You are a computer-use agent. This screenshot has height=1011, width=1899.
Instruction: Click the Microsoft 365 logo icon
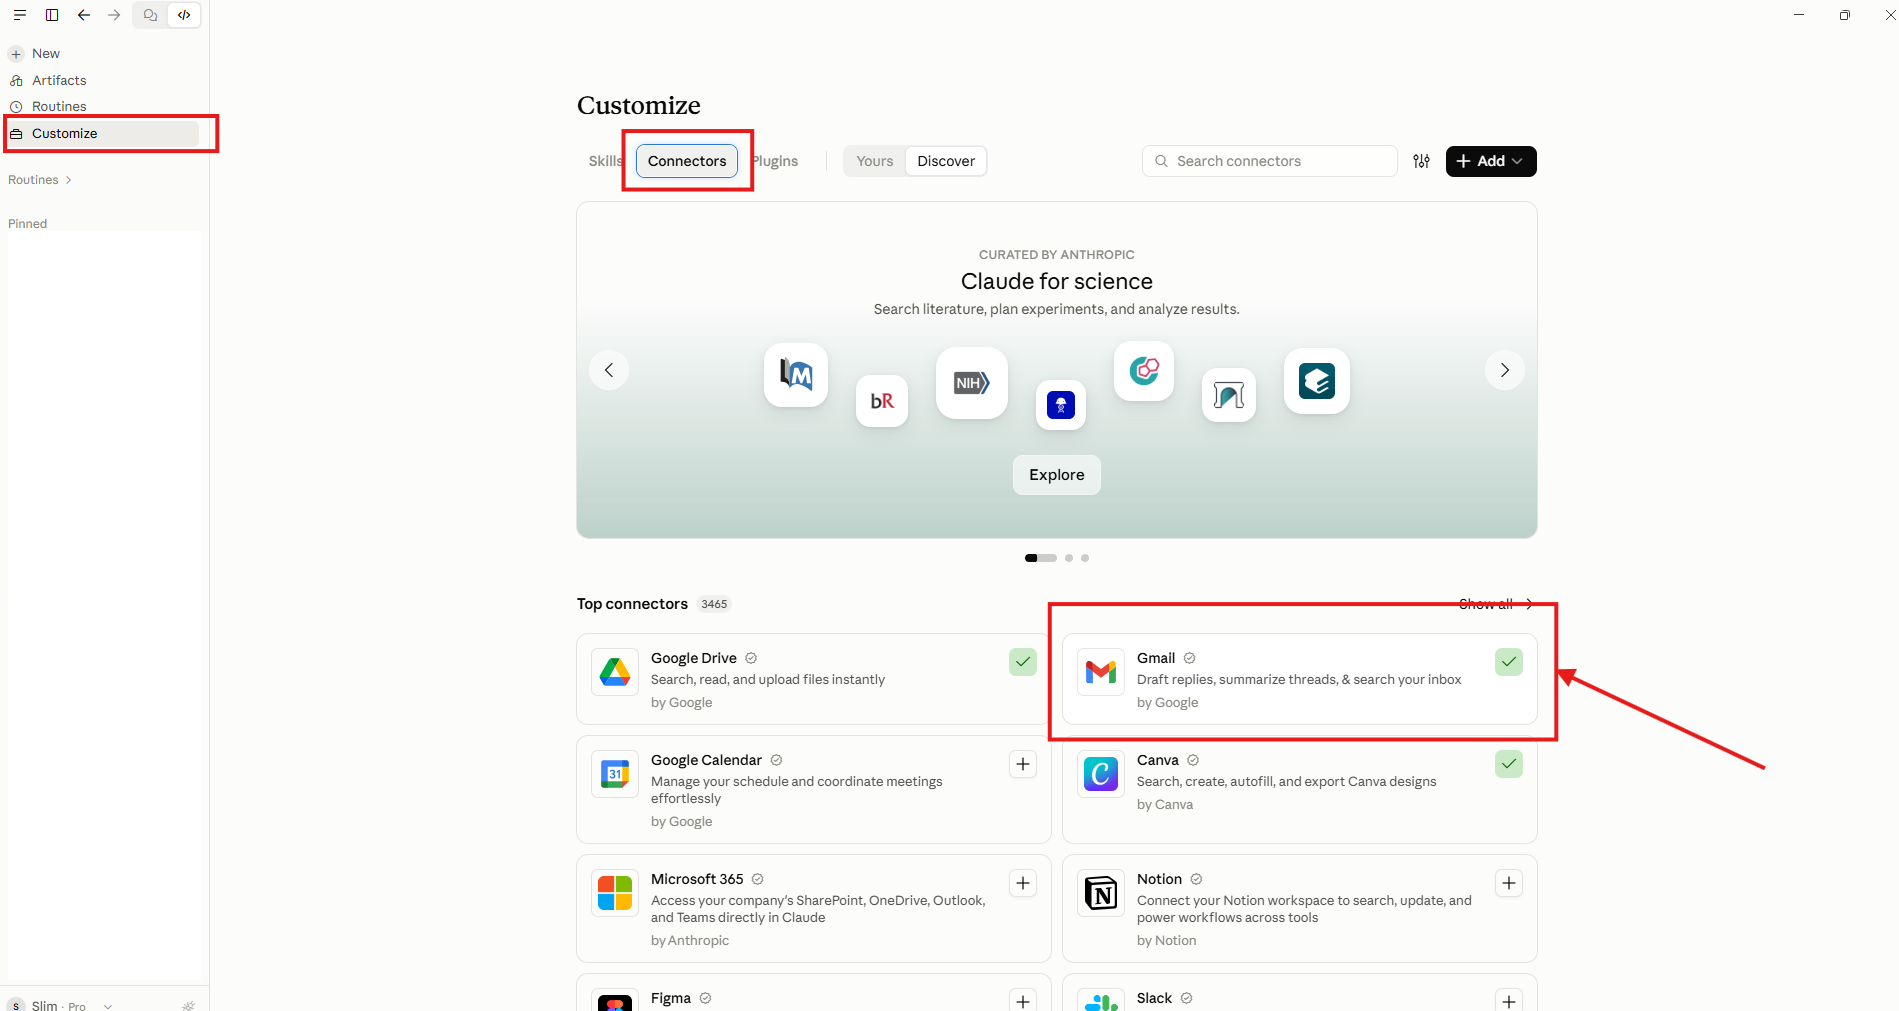coord(615,893)
